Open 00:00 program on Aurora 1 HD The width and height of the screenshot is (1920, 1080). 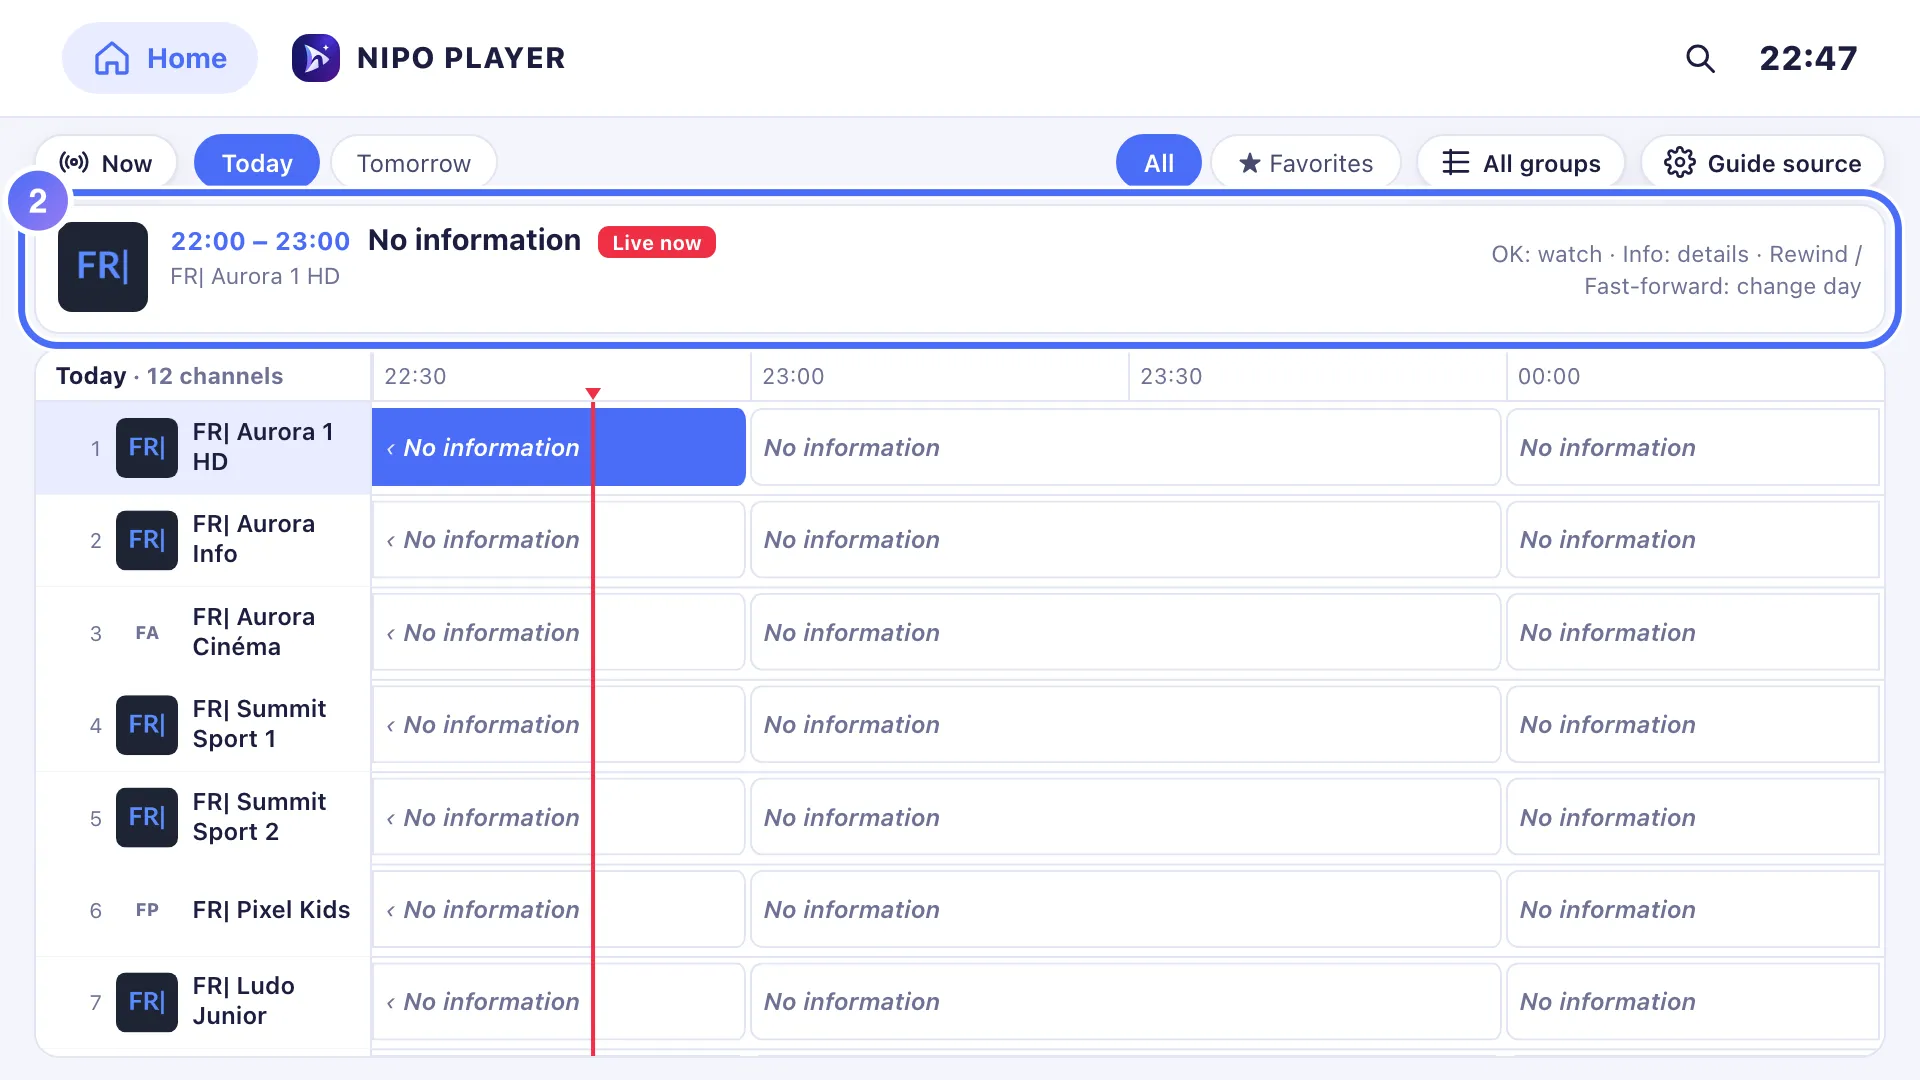click(x=1693, y=447)
